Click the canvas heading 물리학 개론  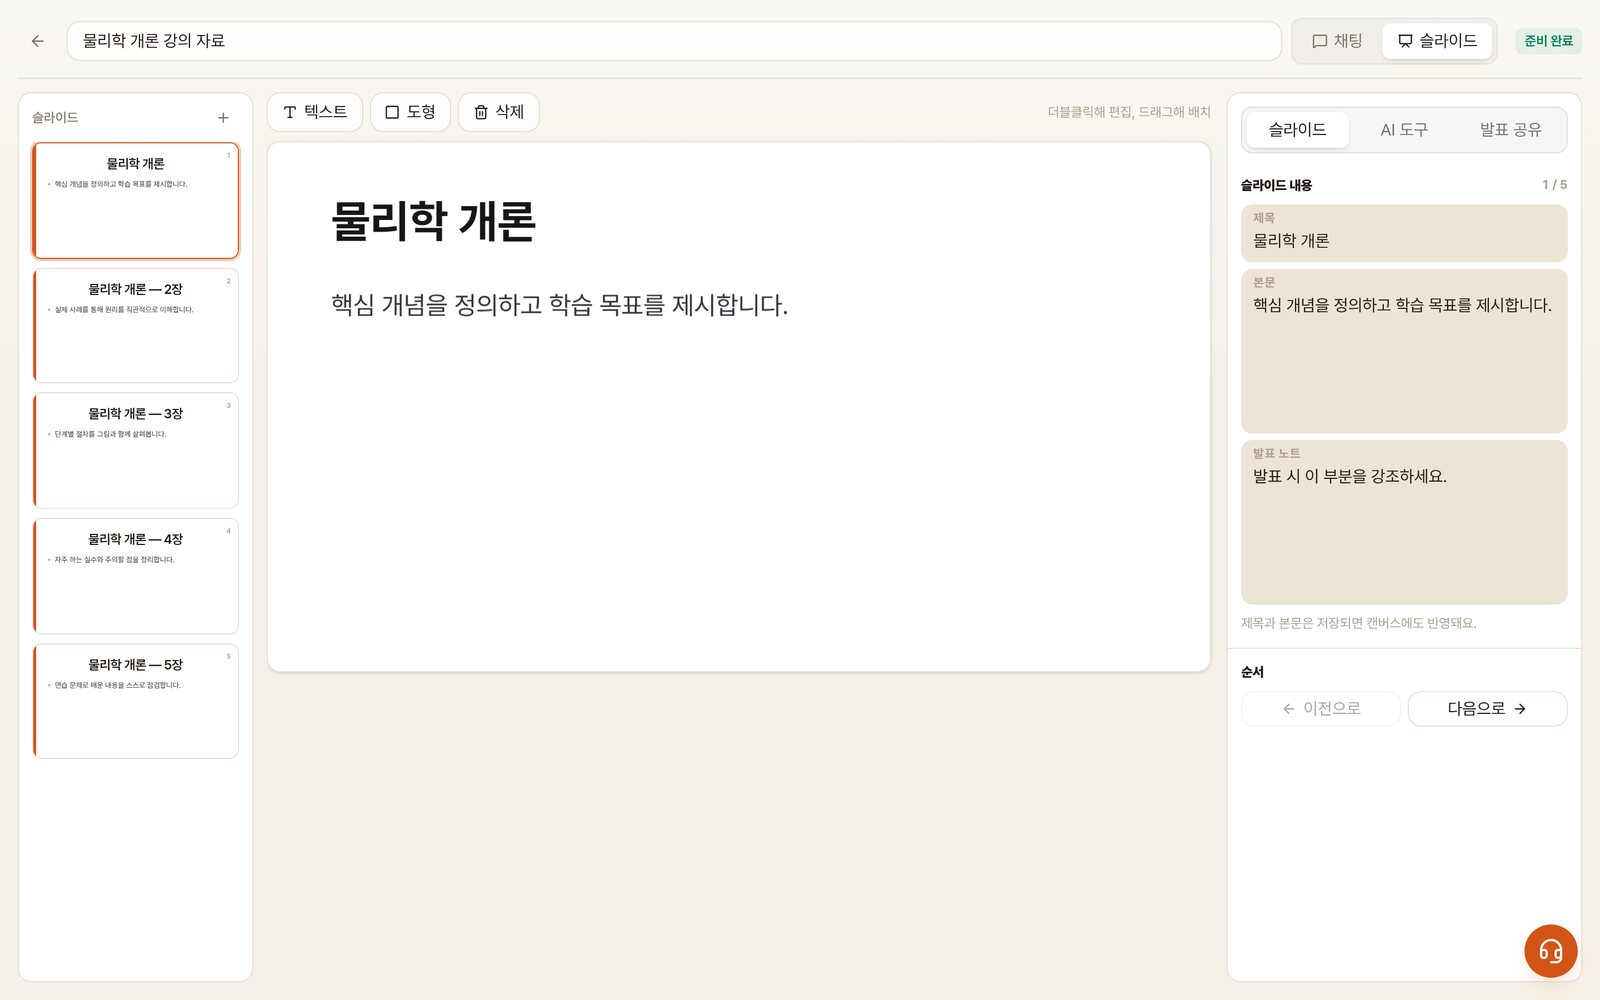coord(433,221)
